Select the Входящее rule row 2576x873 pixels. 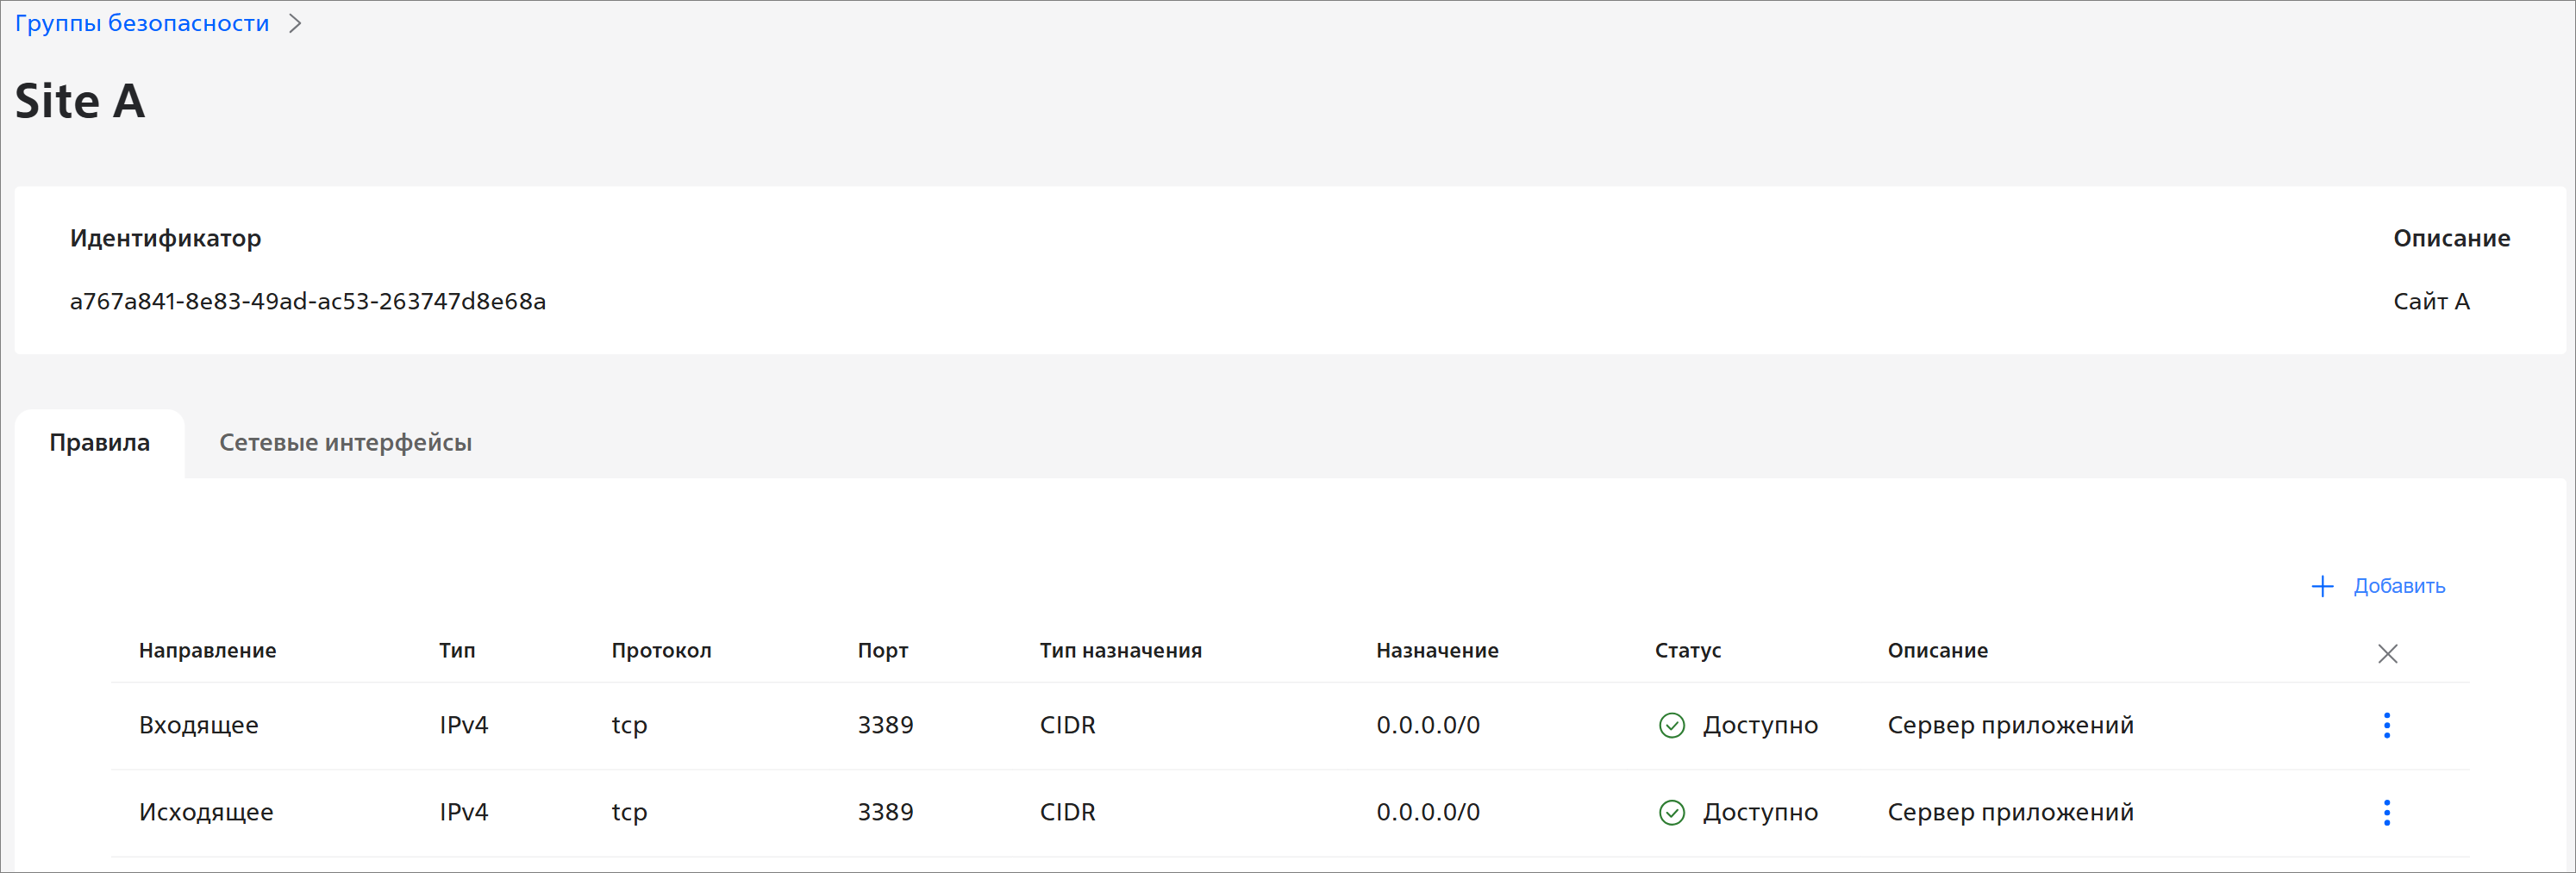click(198, 725)
